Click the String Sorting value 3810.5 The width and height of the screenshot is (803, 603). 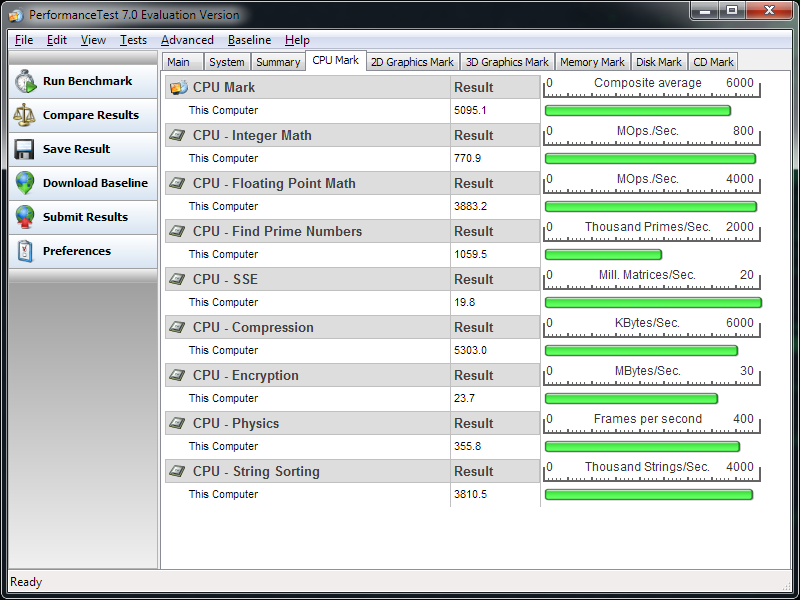click(x=470, y=494)
